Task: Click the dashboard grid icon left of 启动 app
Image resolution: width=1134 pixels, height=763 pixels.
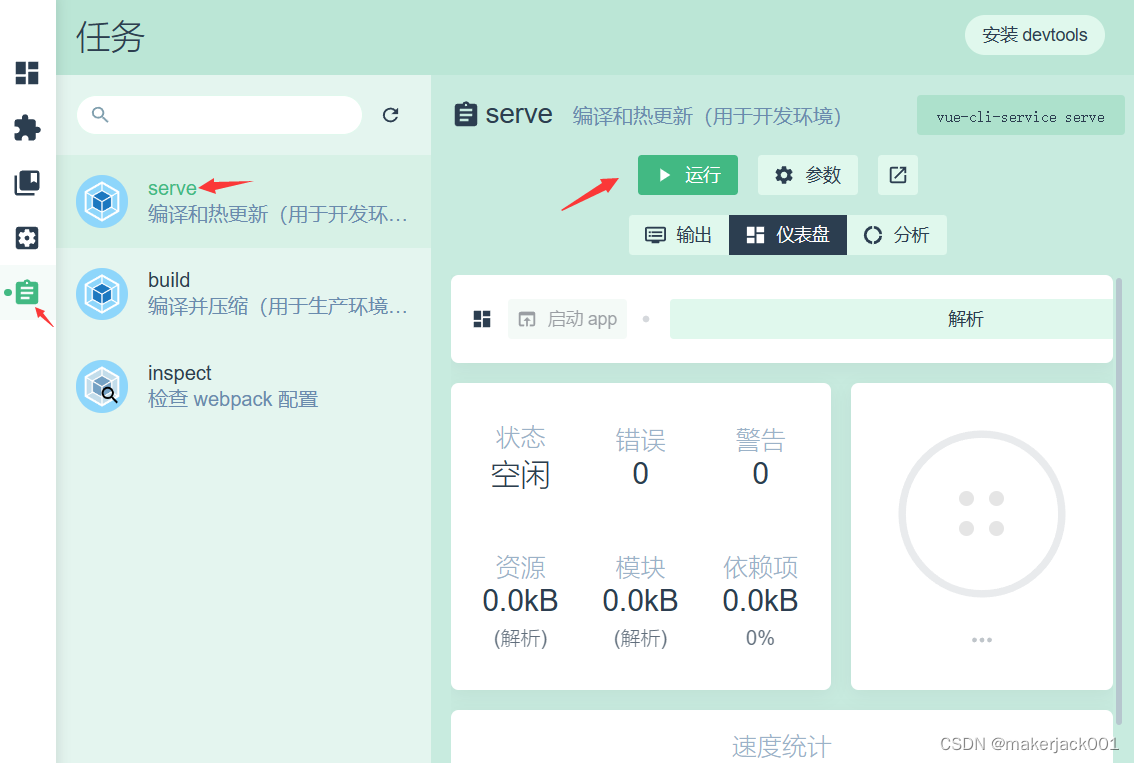Action: [482, 319]
